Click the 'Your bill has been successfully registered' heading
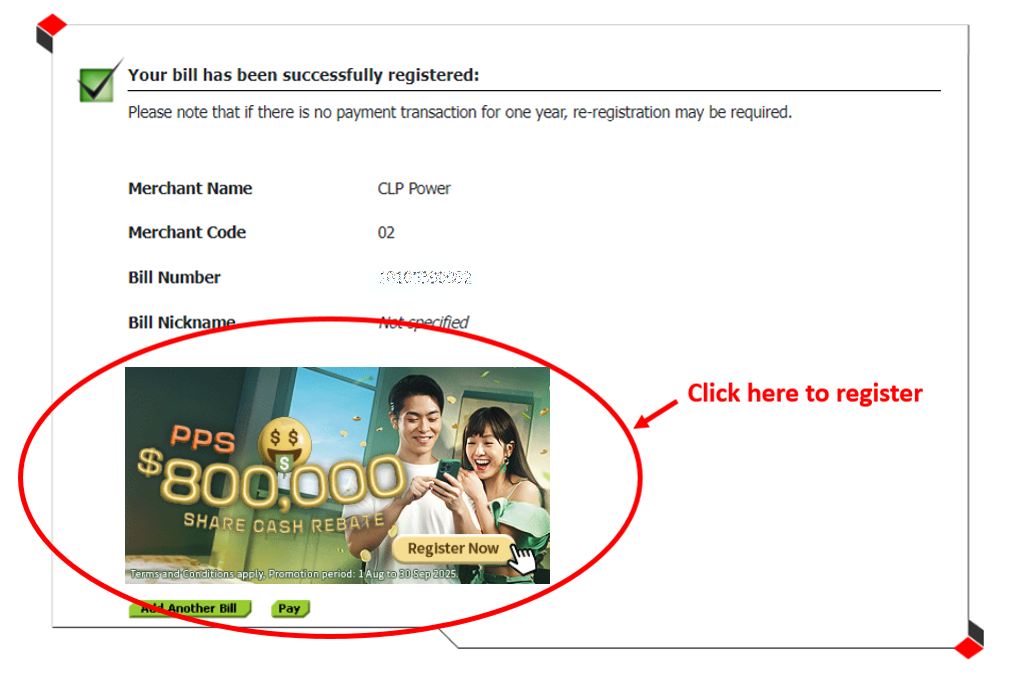This screenshot has height=682, width=1022. point(303,75)
